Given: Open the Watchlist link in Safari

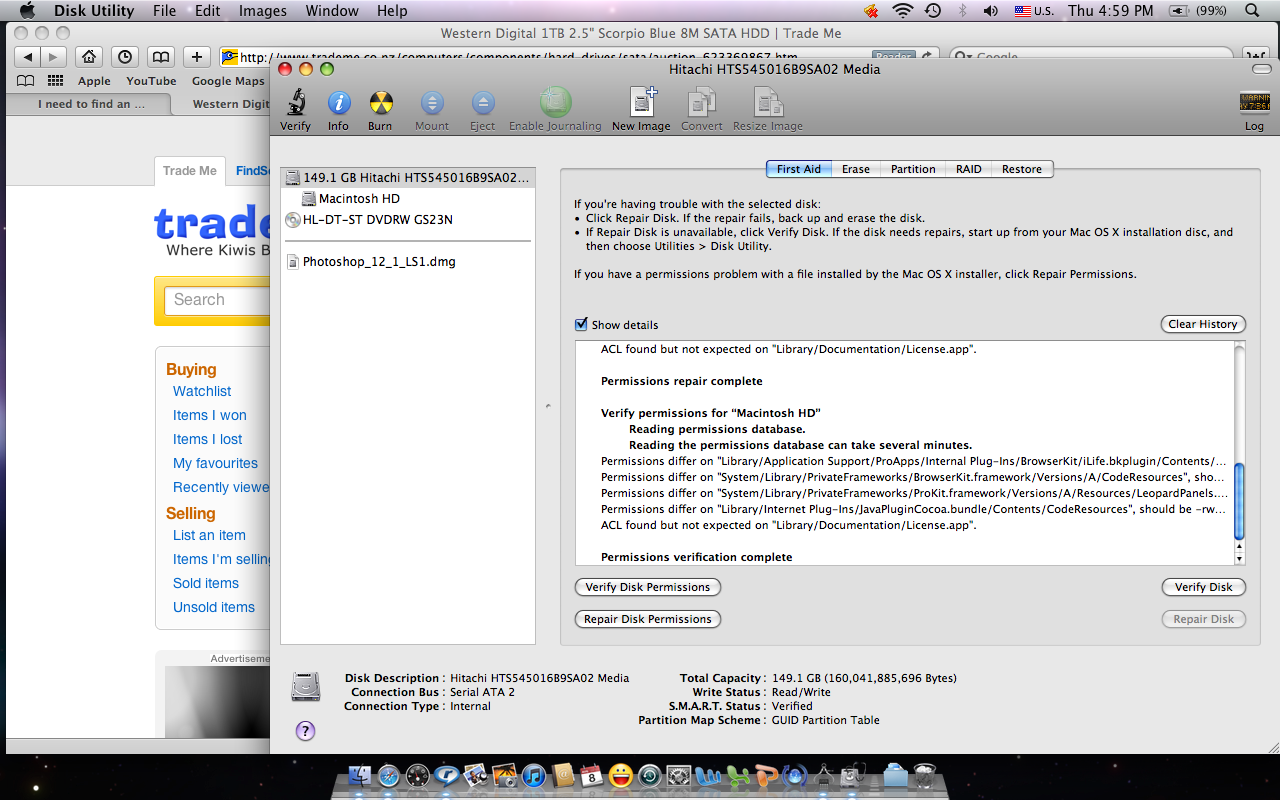Looking at the screenshot, I should (x=202, y=391).
